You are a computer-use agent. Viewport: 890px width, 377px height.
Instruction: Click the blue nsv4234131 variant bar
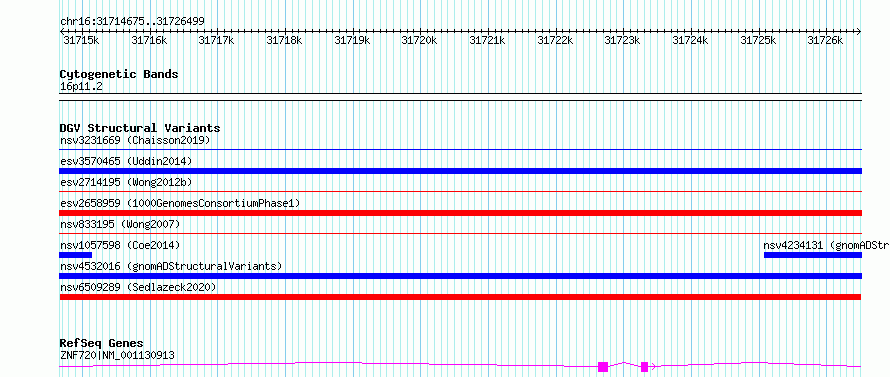[x=813, y=255]
